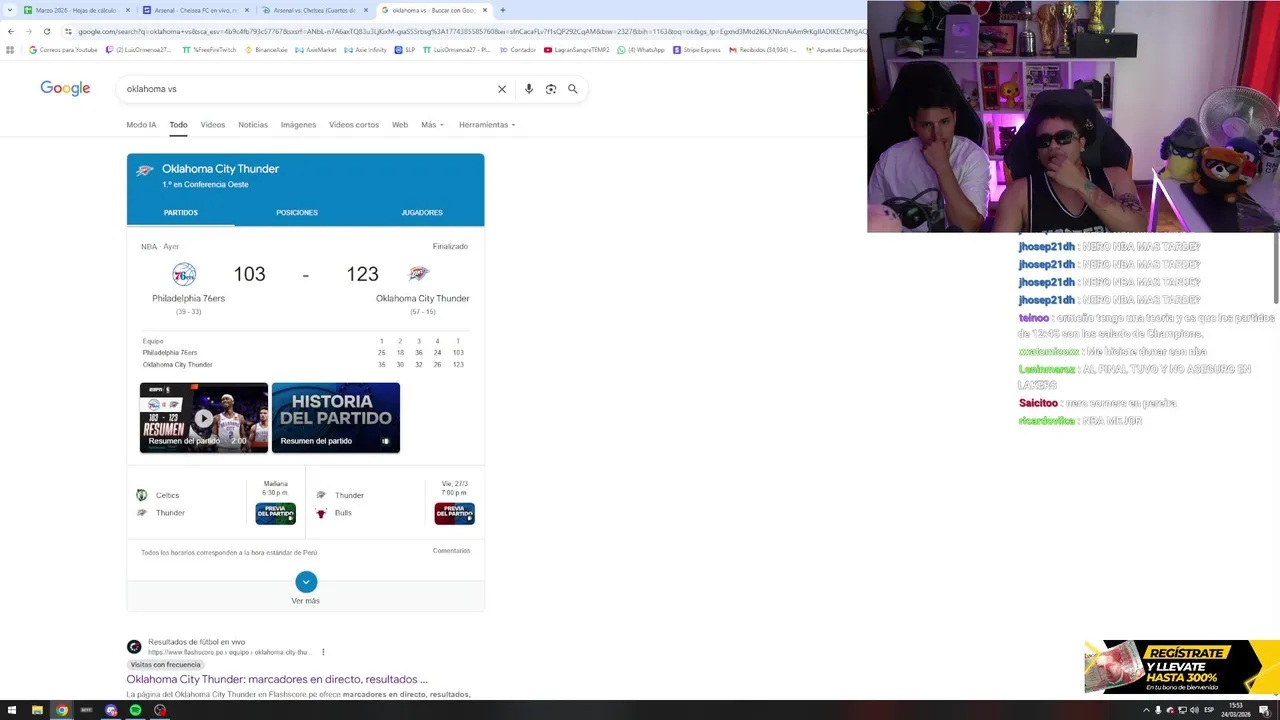Viewport: 1280px width, 720px height.
Task: Select the PARTIDOS tab
Action: tap(181, 213)
